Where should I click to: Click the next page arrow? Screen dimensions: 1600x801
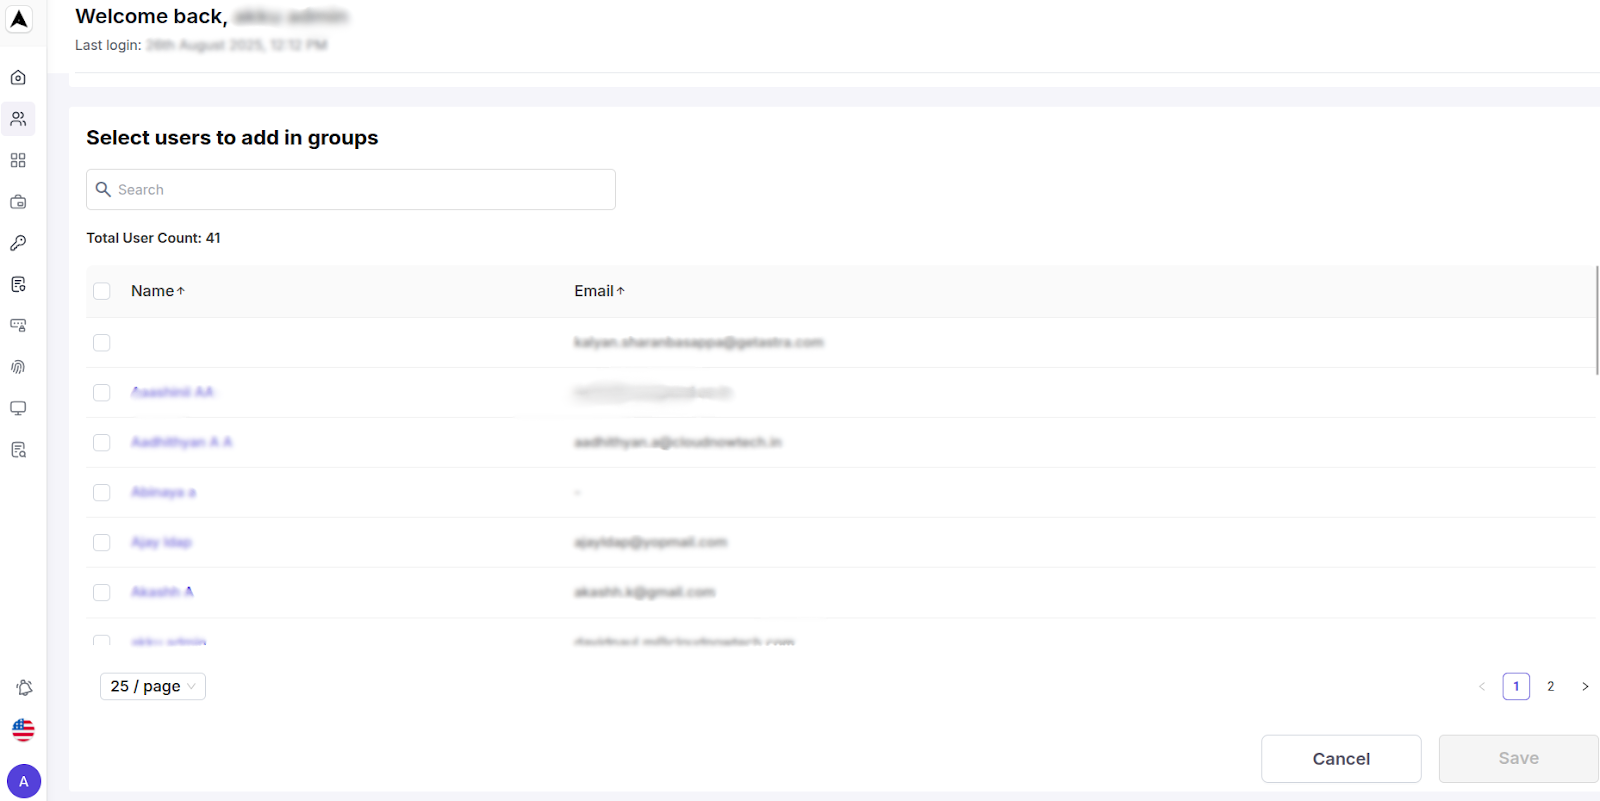(1585, 686)
